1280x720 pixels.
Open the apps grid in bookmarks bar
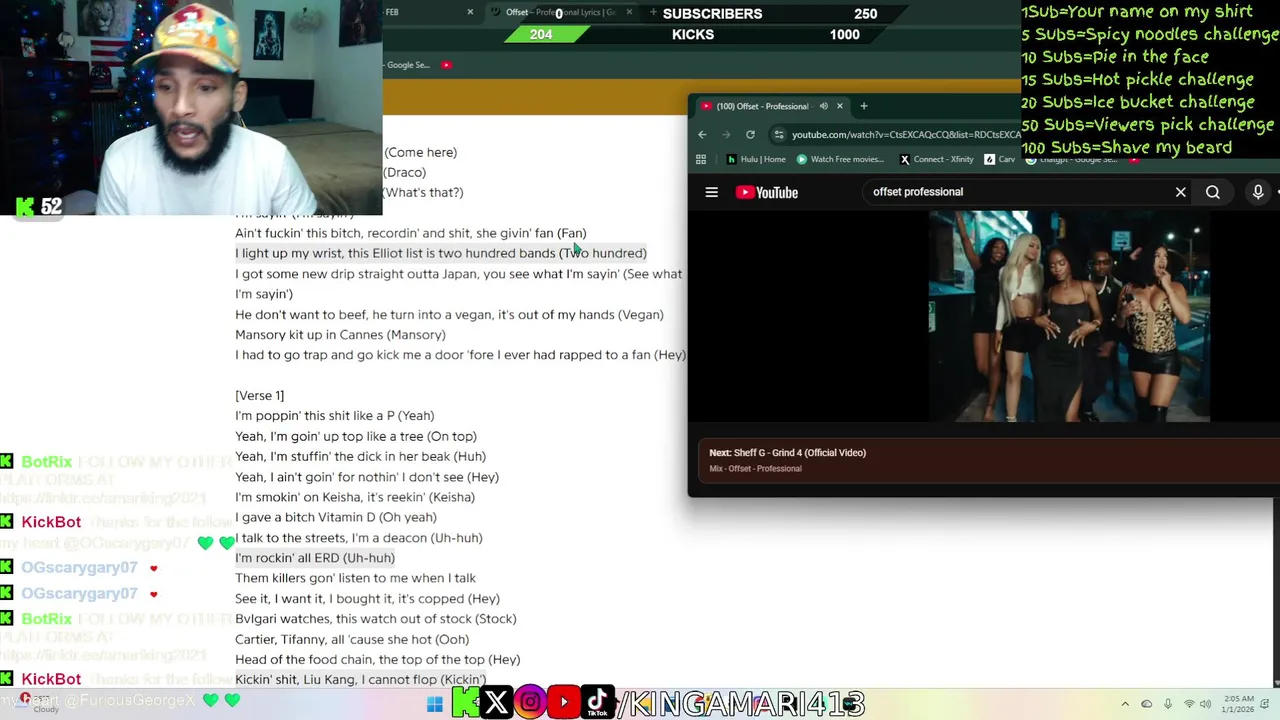point(701,159)
